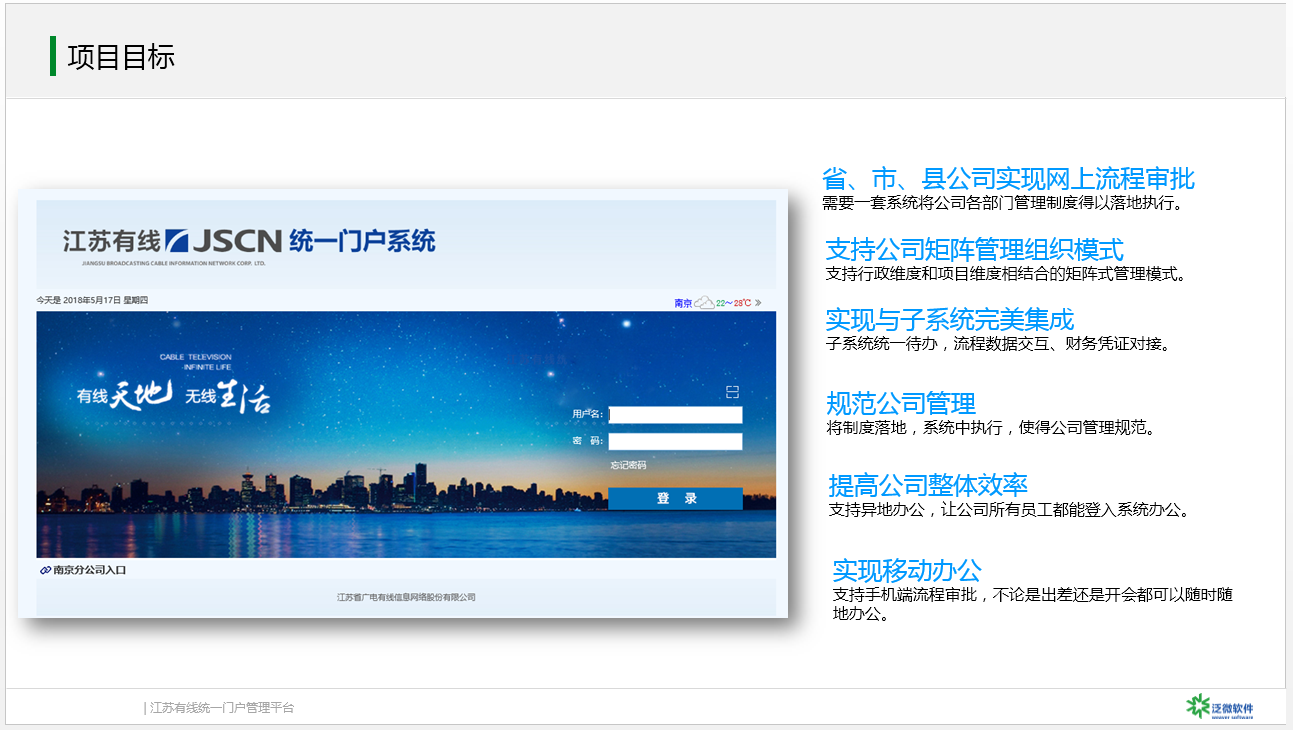1293x730 pixels.
Task: Click heading 支持公司矩阵管理组织模式
Action: (x=974, y=249)
